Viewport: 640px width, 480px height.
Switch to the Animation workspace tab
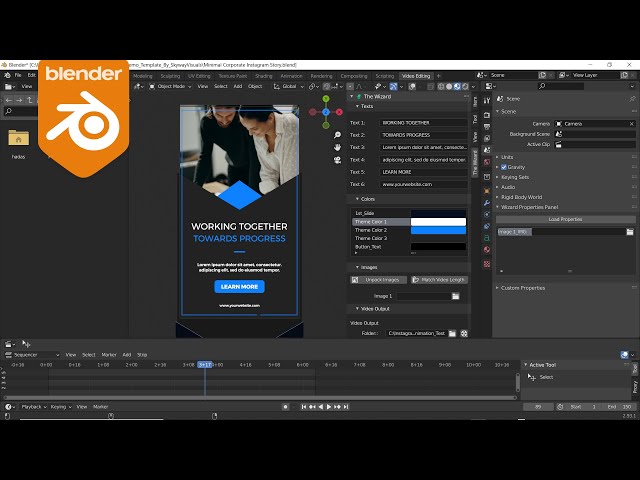[291, 76]
